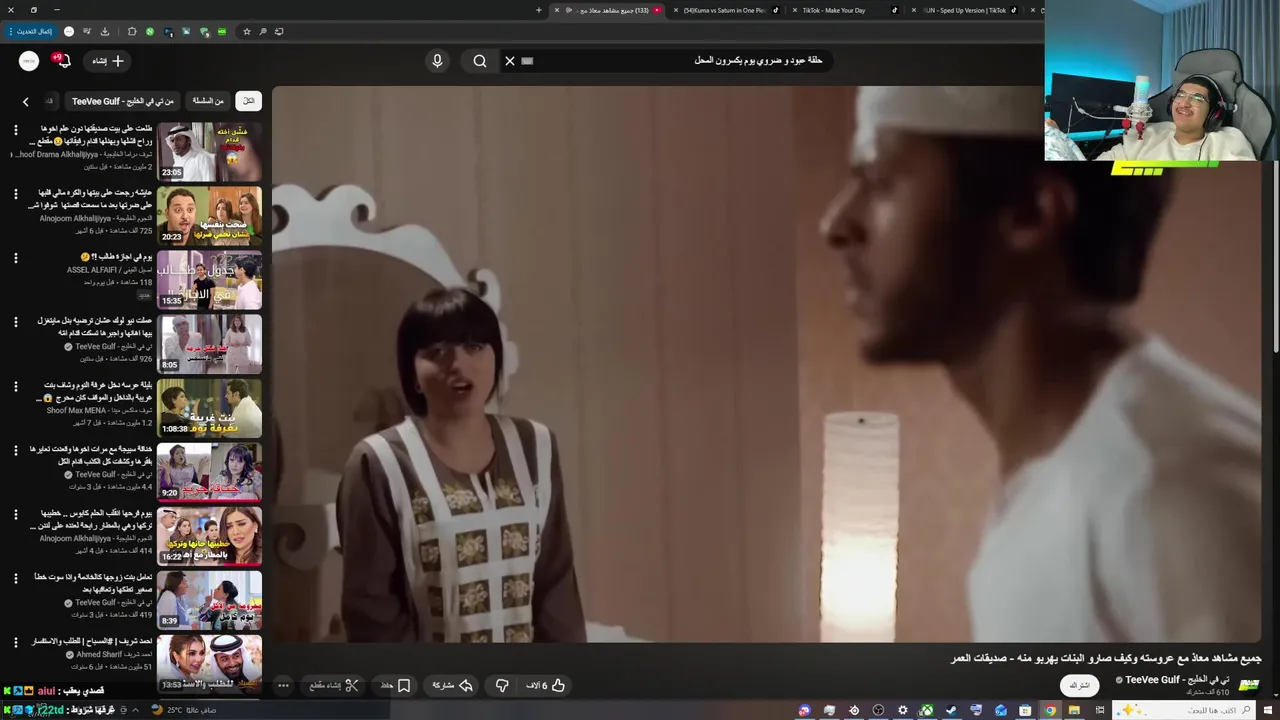This screenshot has width=1280, height=720.
Task: Open the 9:20 recommended video thumbnail
Action: point(209,471)
